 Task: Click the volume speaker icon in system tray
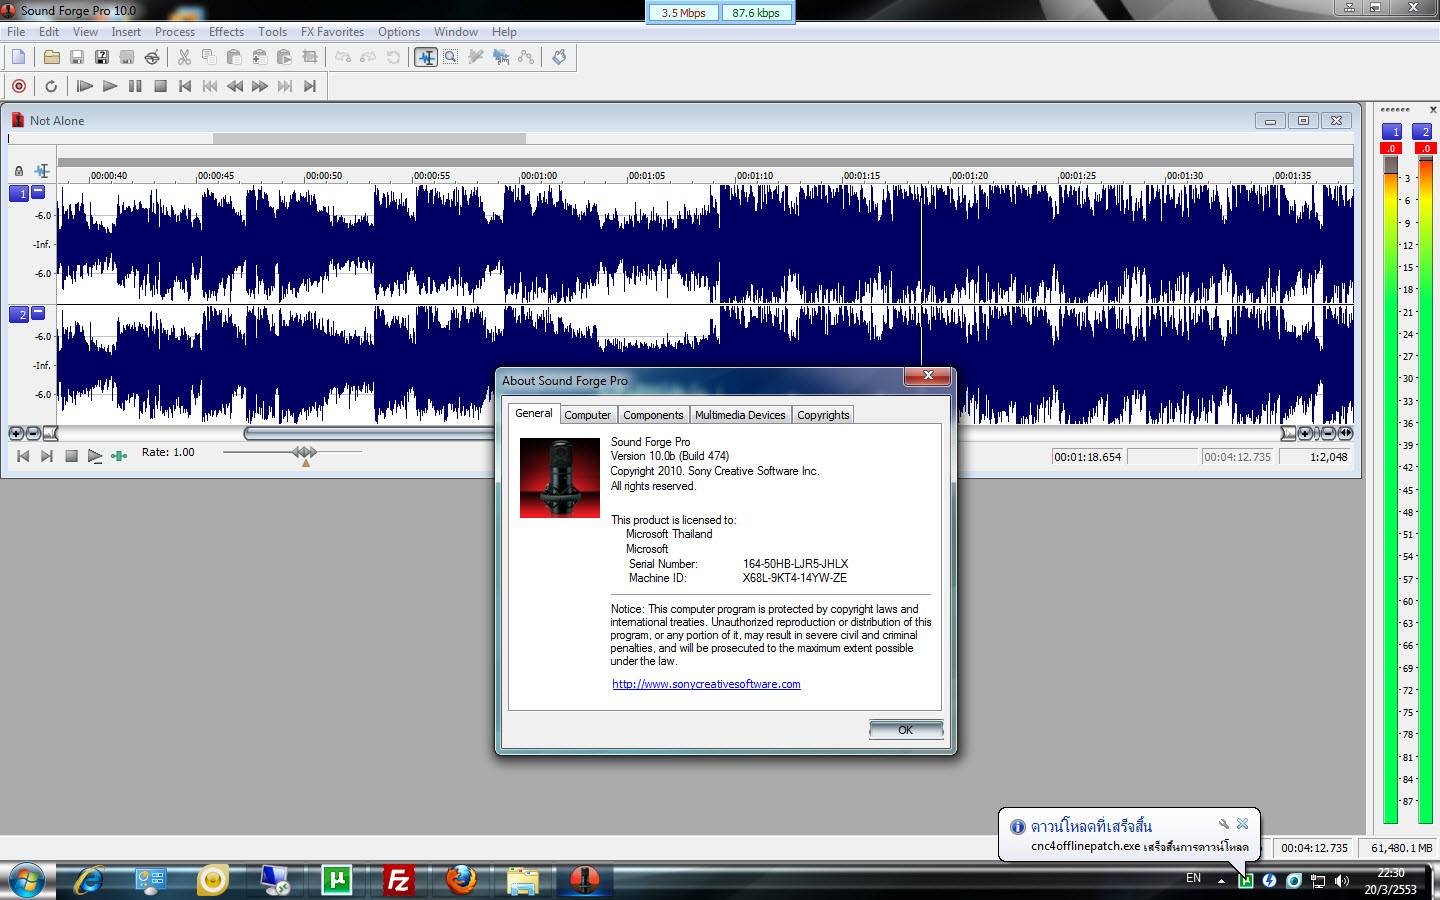coord(1342,880)
